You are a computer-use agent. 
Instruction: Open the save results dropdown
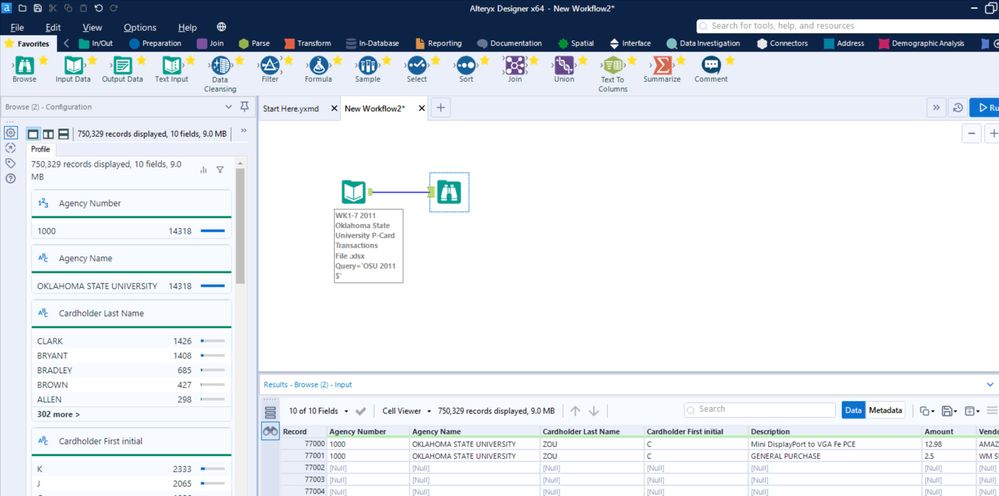[x=949, y=411]
